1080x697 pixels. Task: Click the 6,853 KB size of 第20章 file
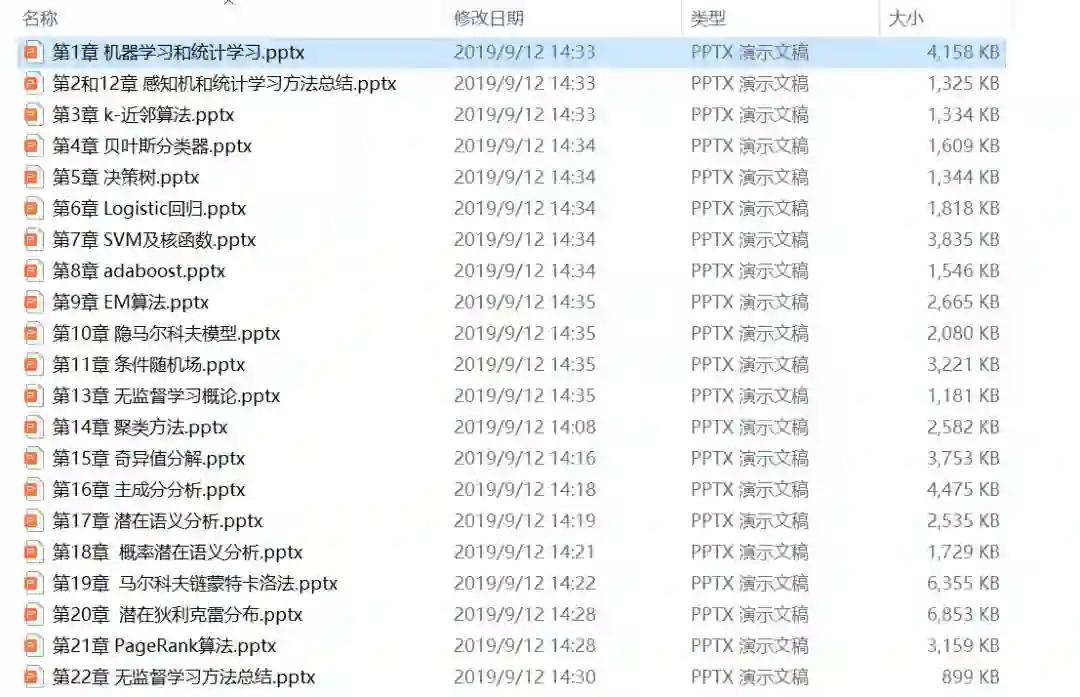click(963, 615)
